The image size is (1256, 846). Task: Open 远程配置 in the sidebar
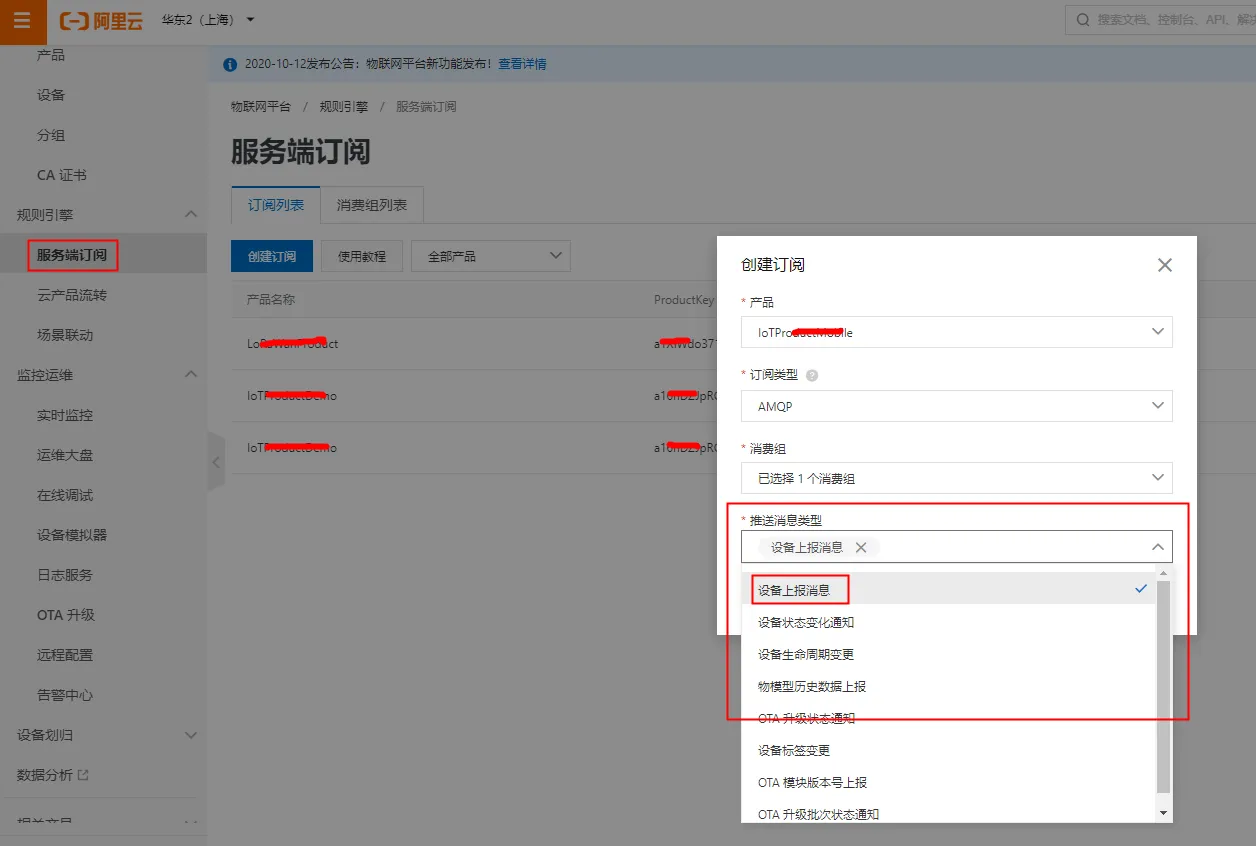pos(65,655)
